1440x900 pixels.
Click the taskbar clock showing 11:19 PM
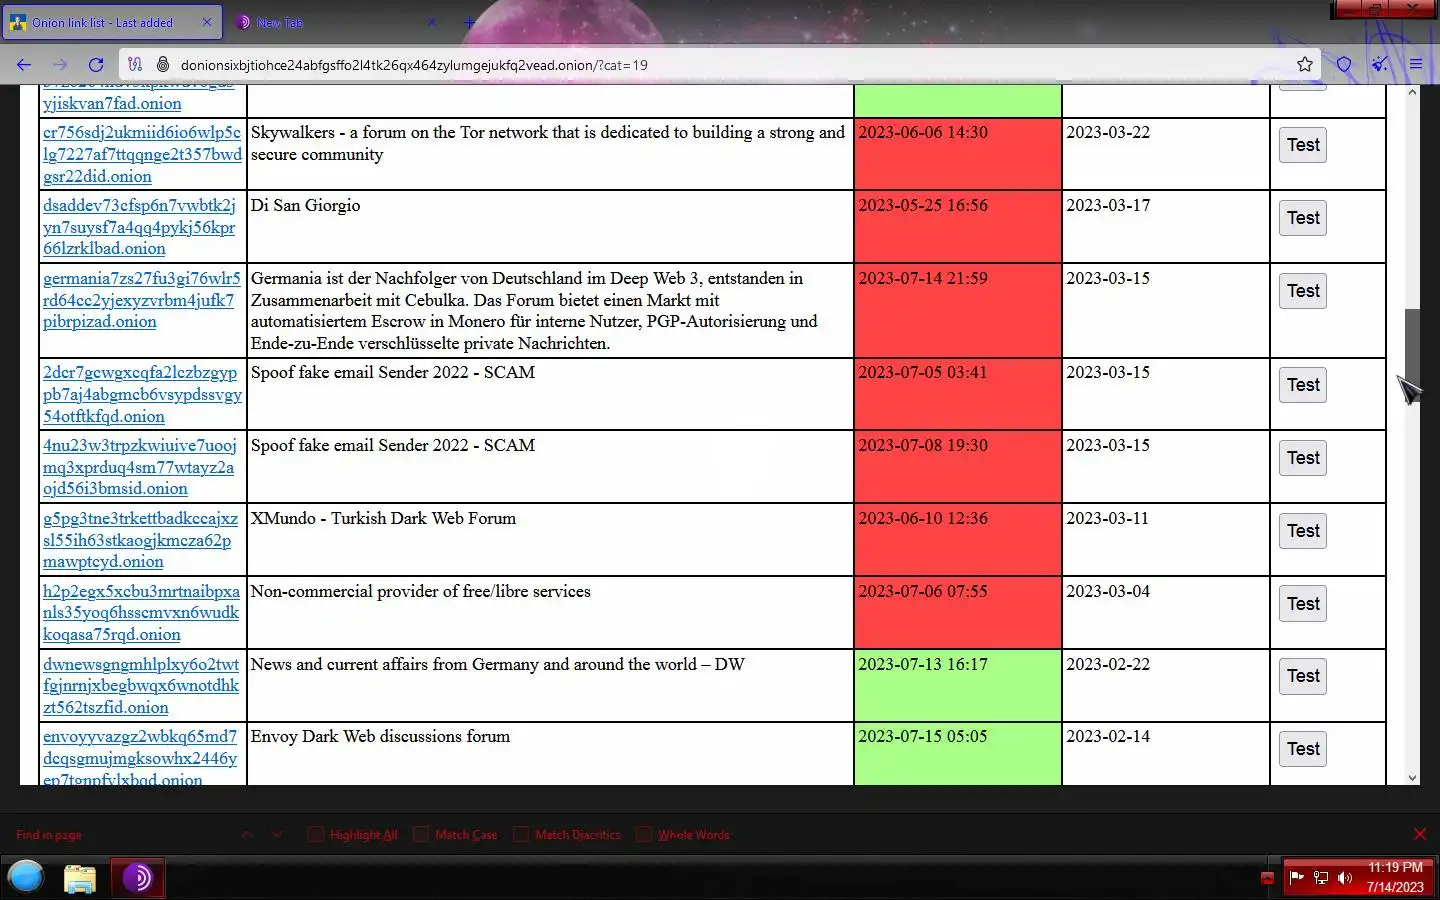[x=1395, y=877]
